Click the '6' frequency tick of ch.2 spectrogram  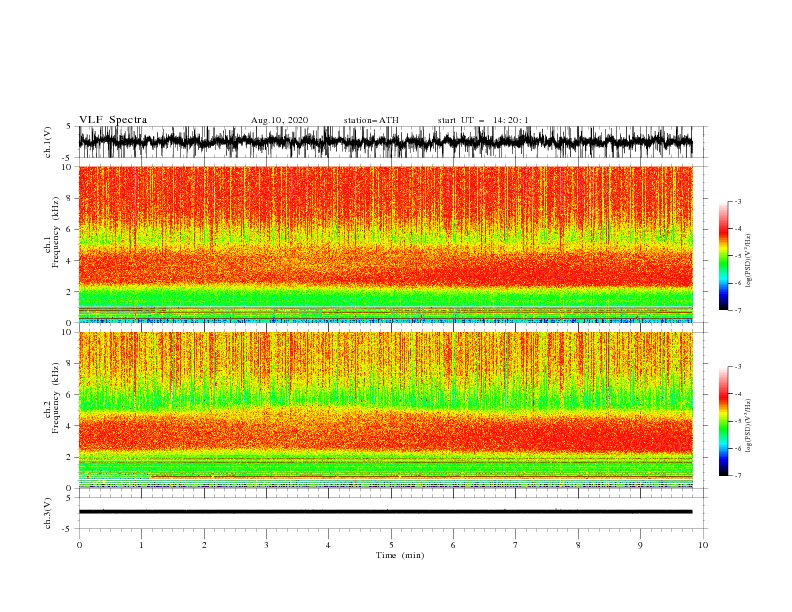pyautogui.click(x=70, y=395)
